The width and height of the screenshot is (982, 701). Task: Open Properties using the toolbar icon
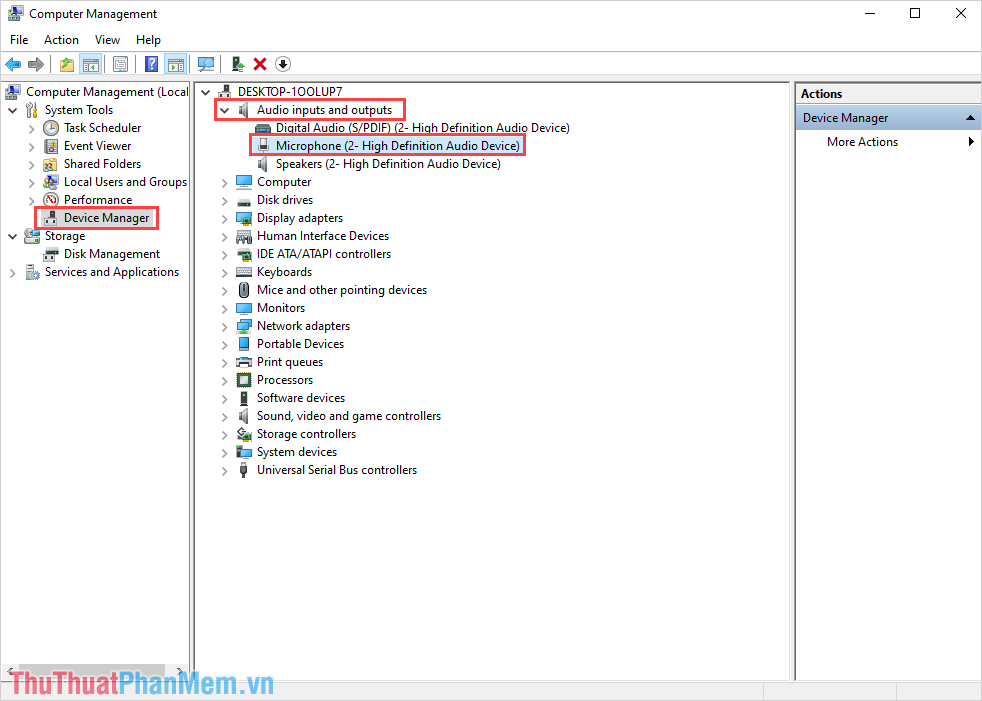point(120,63)
